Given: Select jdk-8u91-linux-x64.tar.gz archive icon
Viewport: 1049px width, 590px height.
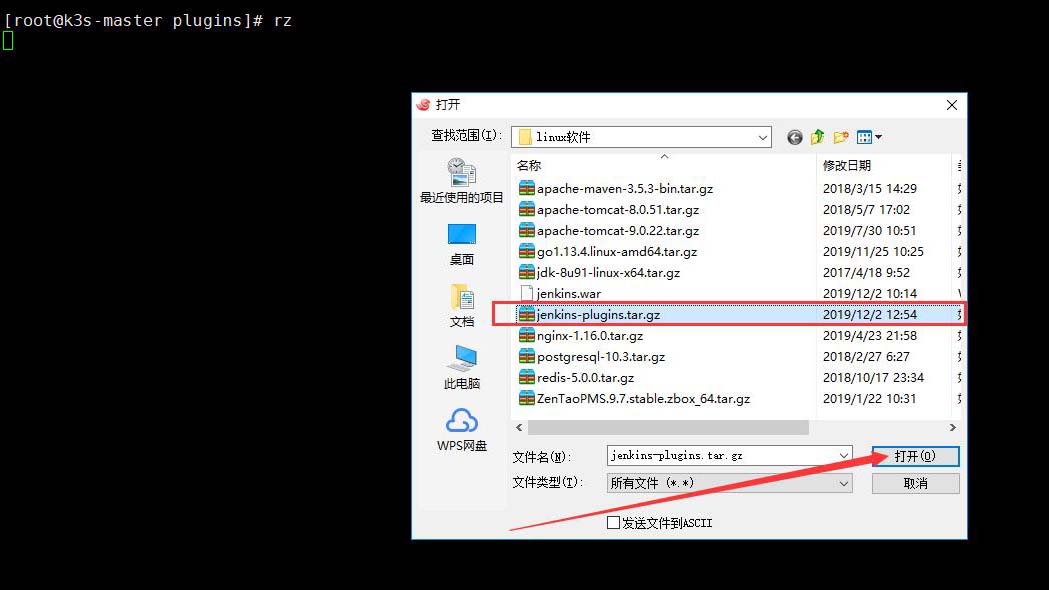Looking at the screenshot, I should click(x=527, y=272).
